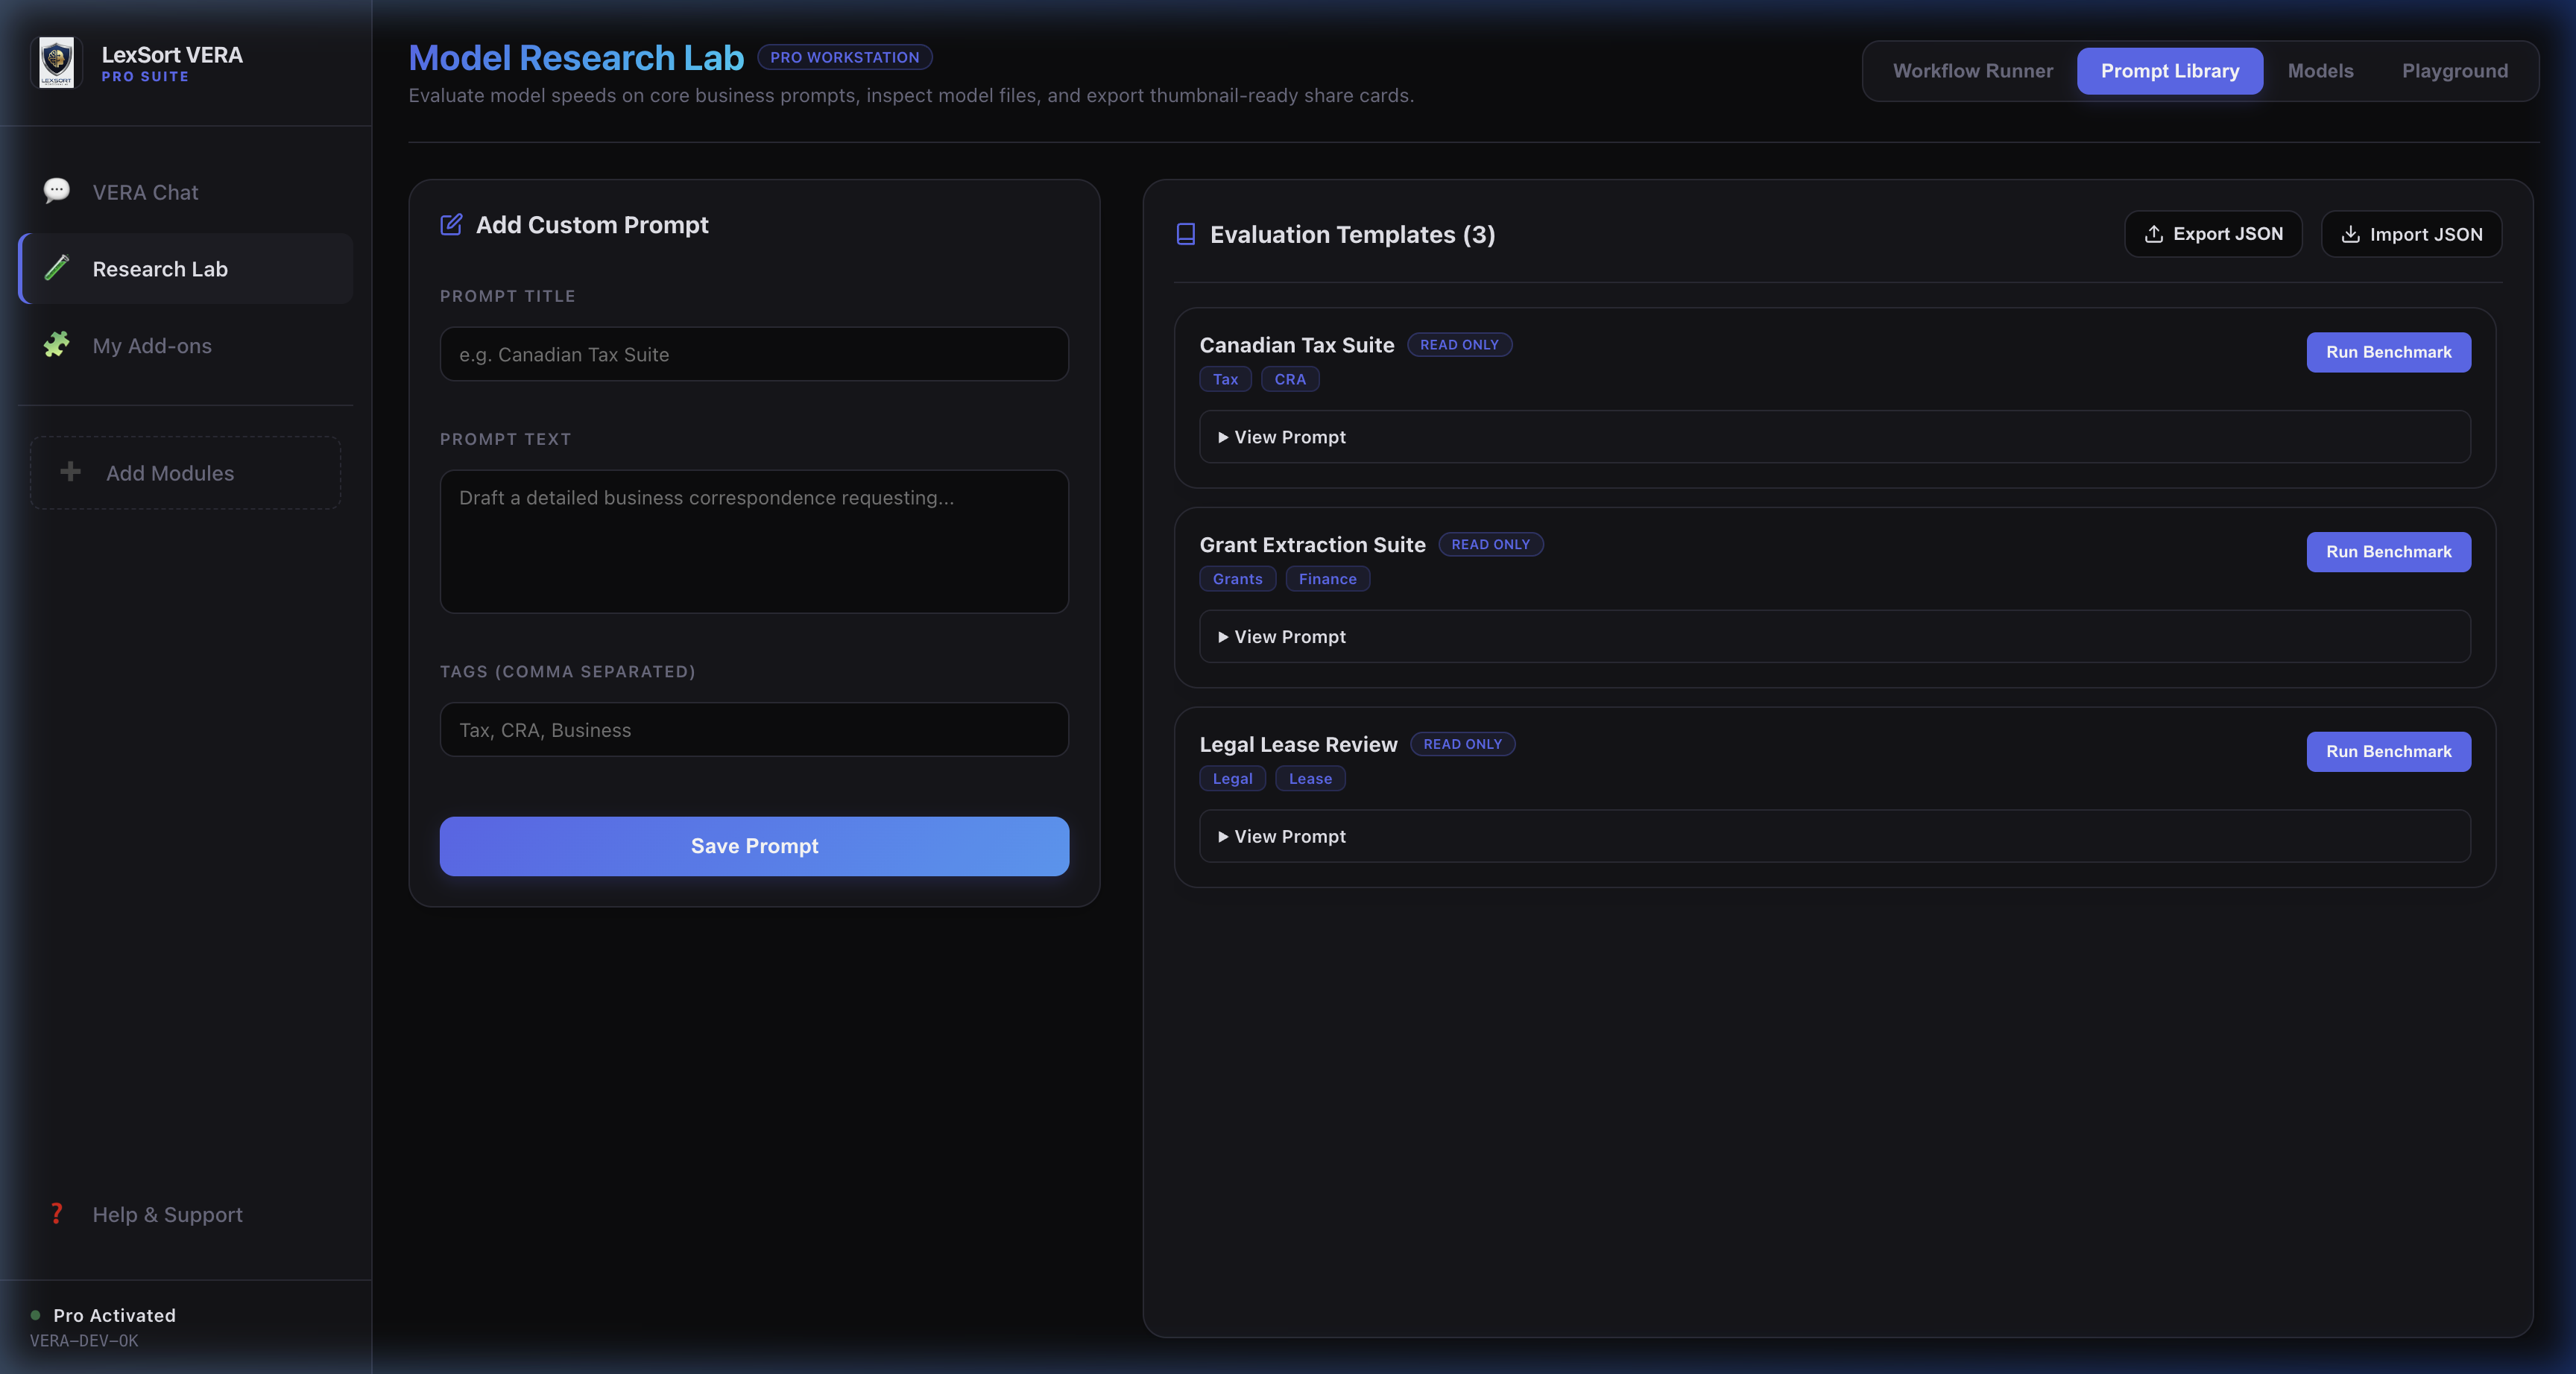Click the Export JSON button

(2213, 234)
